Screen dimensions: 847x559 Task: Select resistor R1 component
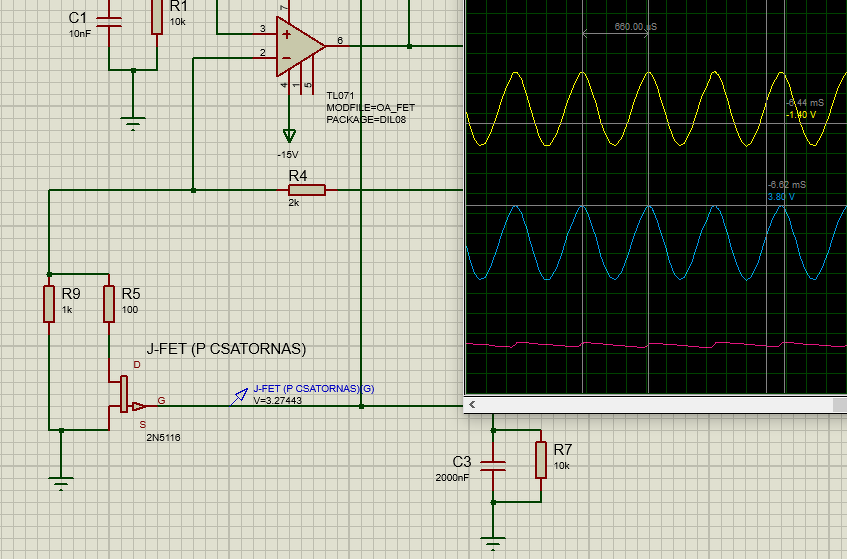(x=157, y=16)
